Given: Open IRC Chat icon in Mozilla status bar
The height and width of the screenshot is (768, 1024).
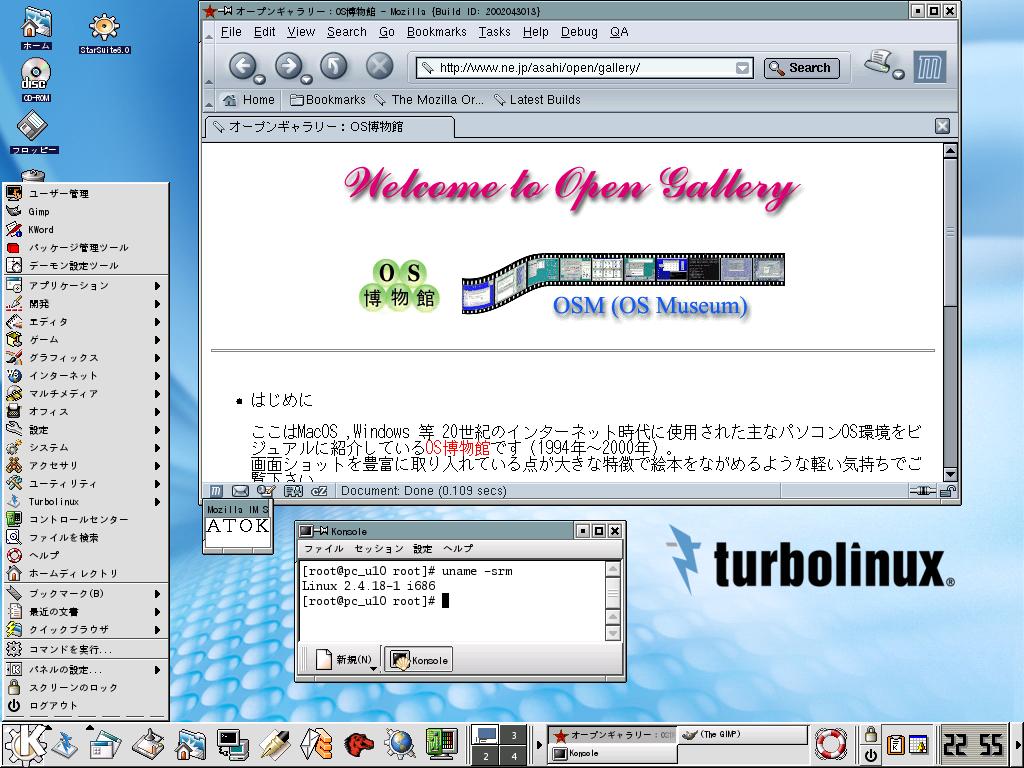Looking at the screenshot, I should point(319,491).
